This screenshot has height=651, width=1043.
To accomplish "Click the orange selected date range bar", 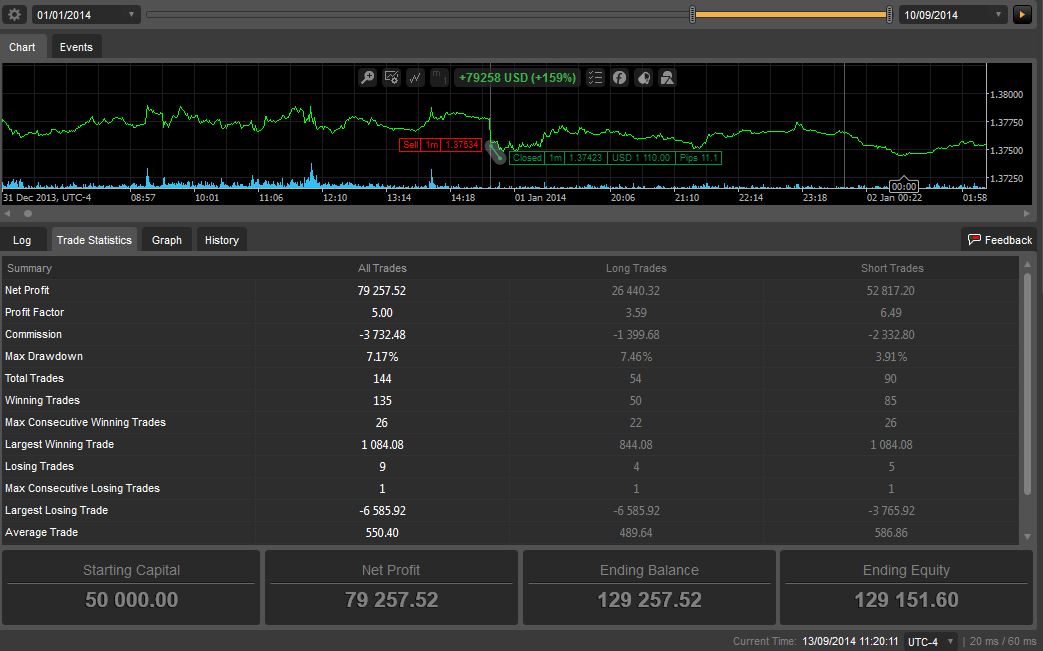I will pos(791,15).
